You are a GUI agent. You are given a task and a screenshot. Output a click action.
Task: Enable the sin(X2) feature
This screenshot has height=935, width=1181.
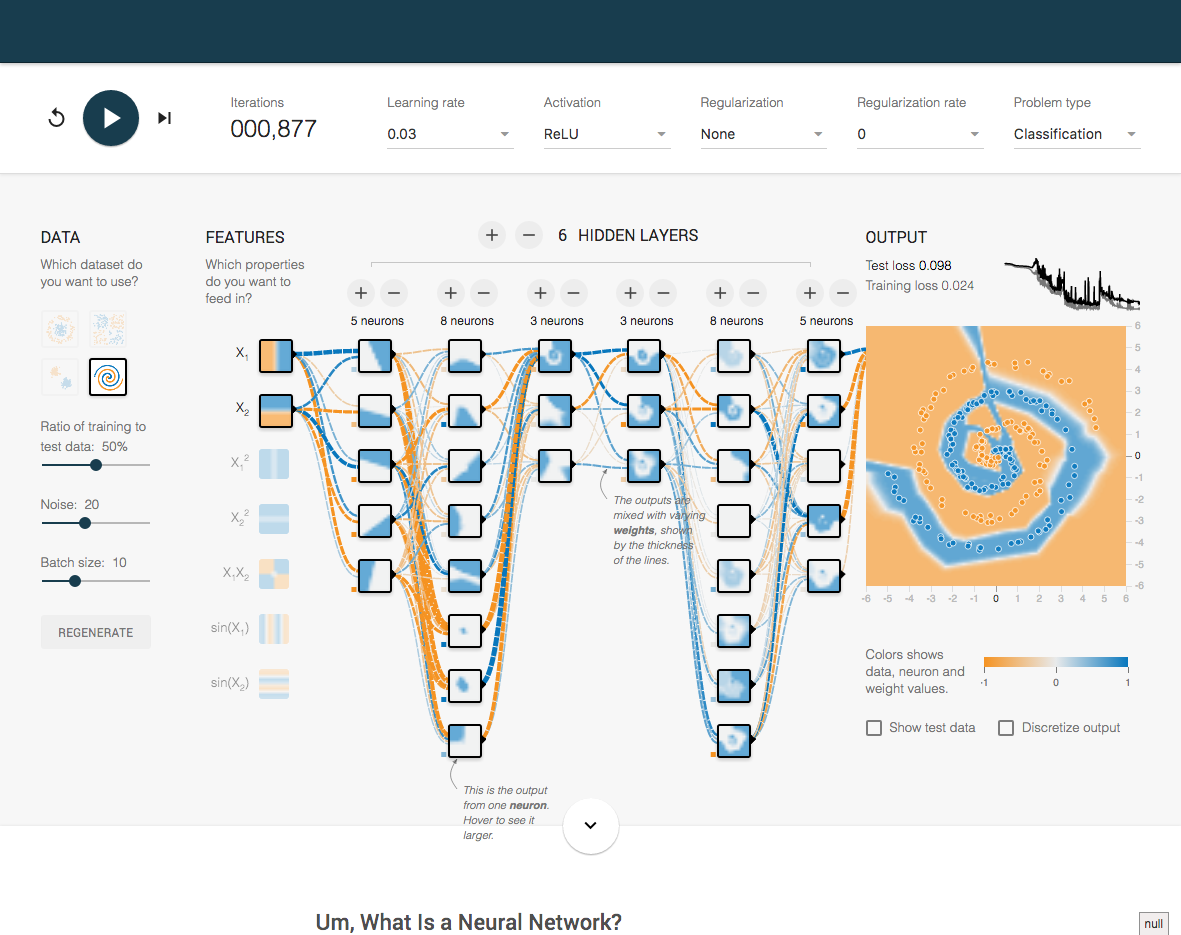[x=274, y=684]
